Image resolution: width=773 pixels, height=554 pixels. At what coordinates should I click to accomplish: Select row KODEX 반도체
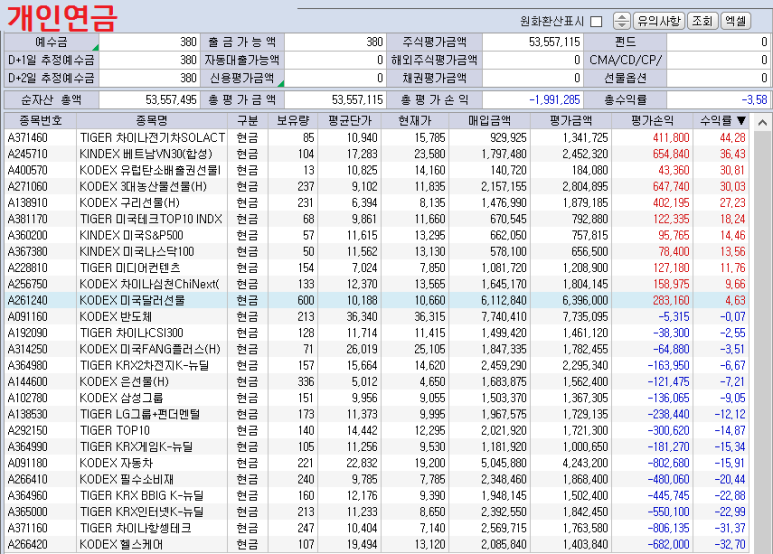[x=376, y=316]
